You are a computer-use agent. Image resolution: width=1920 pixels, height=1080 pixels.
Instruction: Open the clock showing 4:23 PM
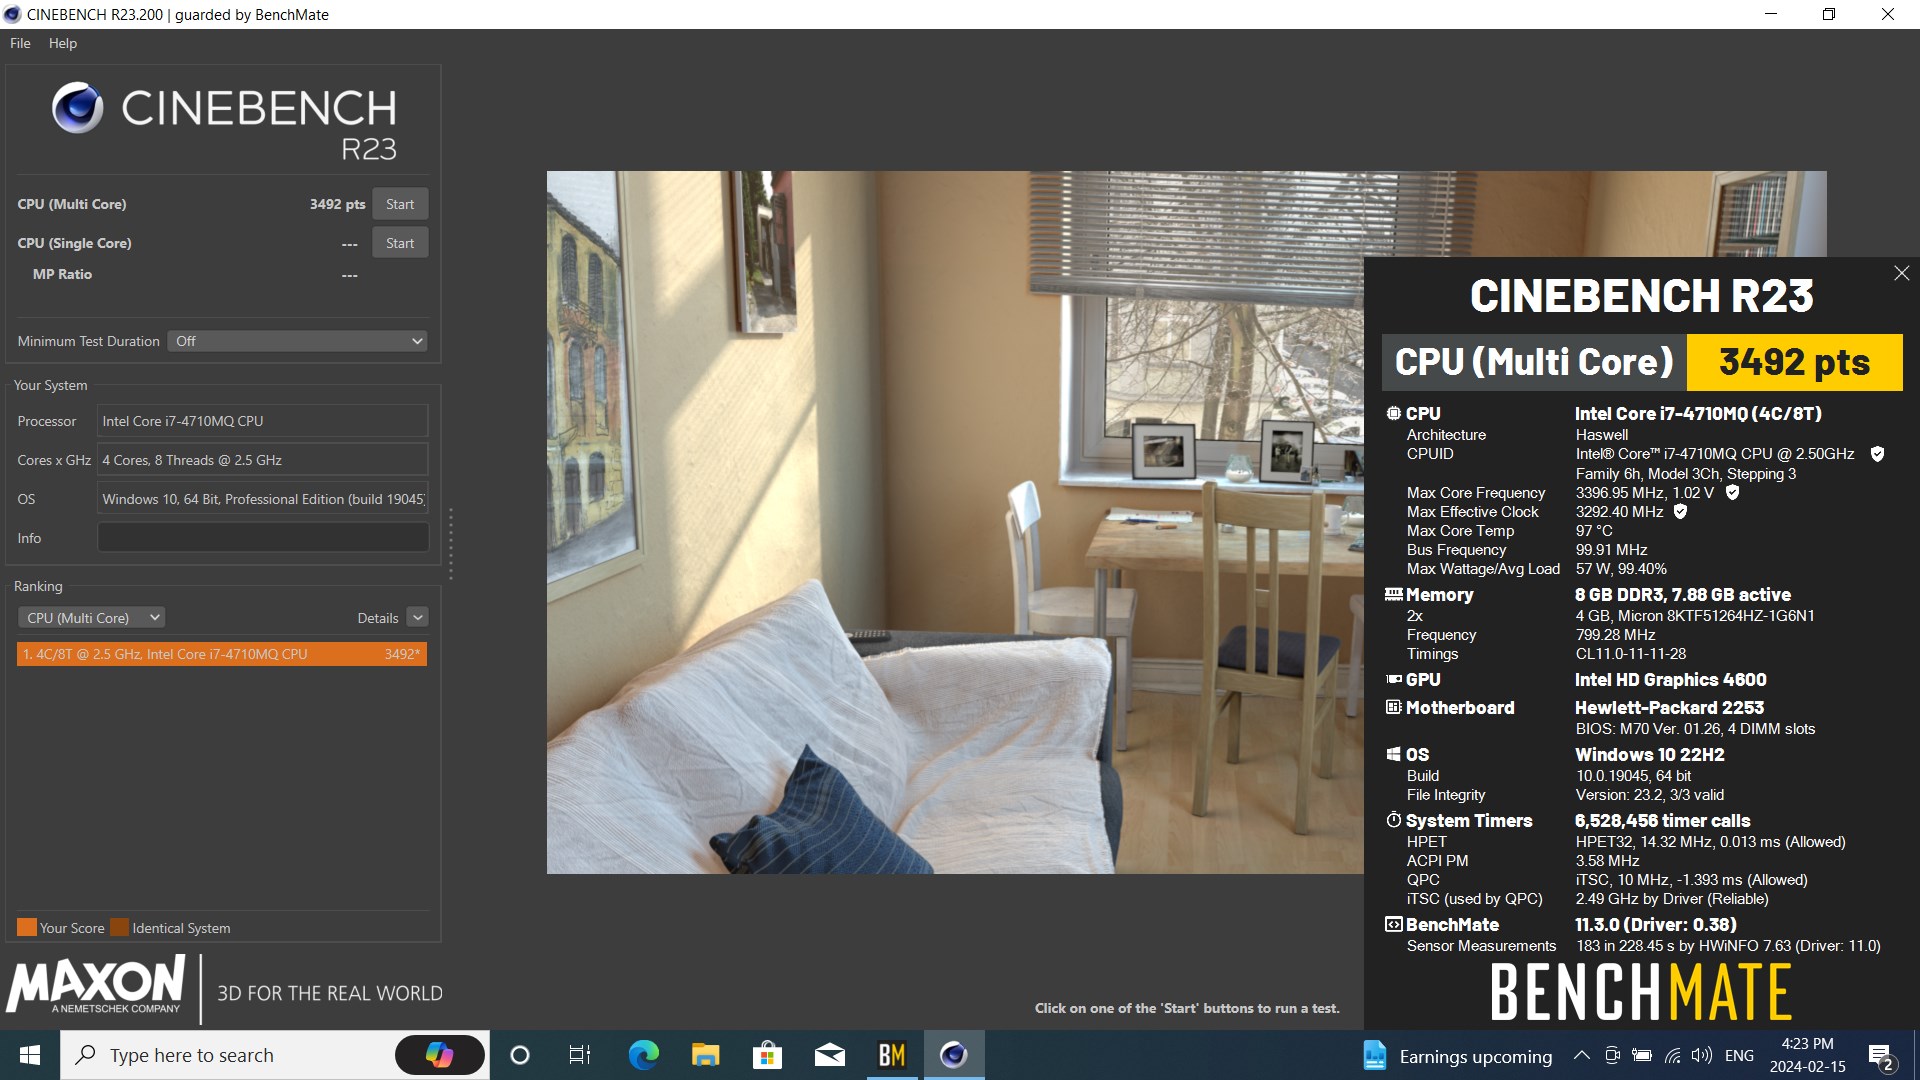pyautogui.click(x=1807, y=1055)
